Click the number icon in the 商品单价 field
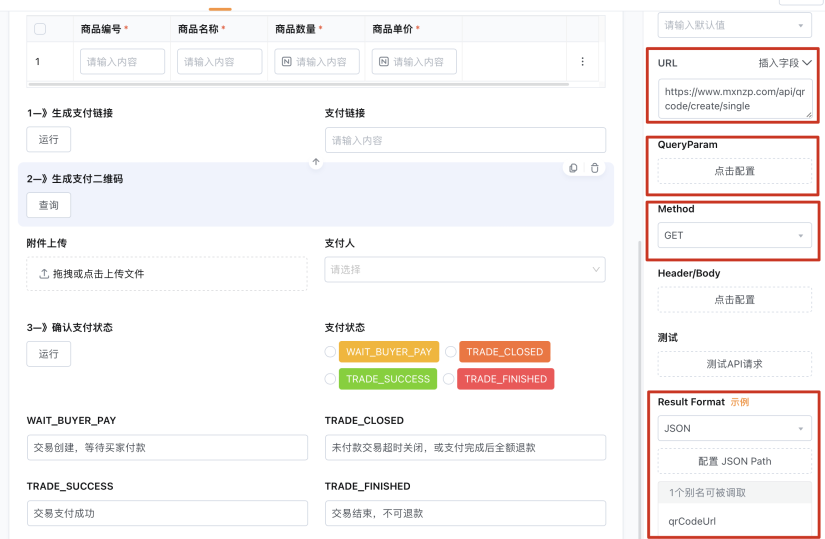The height and width of the screenshot is (539, 825). click(384, 62)
